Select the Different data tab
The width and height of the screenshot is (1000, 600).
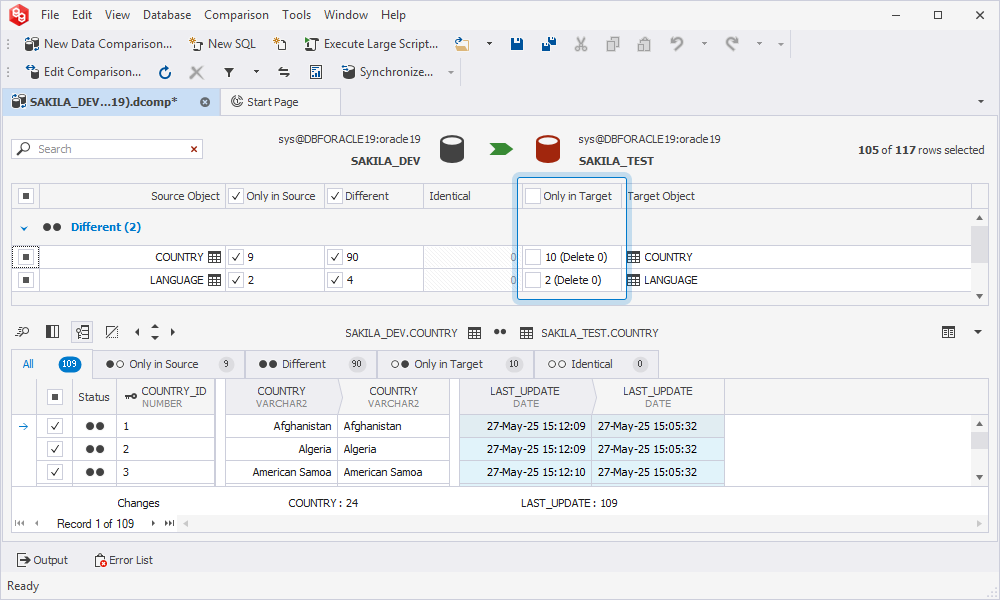[x=311, y=364]
